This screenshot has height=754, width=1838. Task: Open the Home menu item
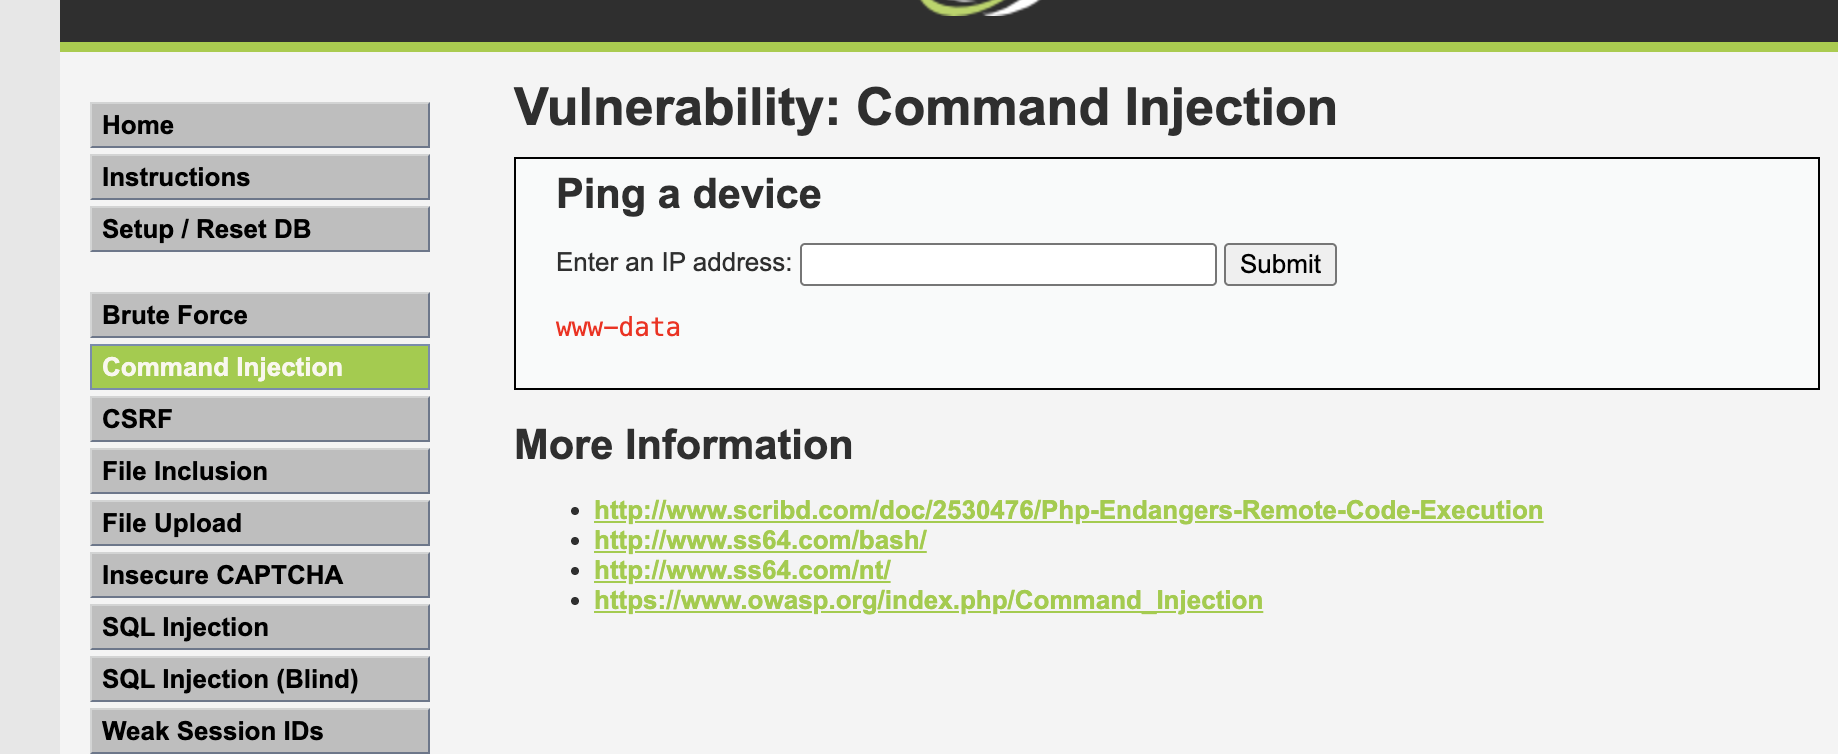point(260,125)
